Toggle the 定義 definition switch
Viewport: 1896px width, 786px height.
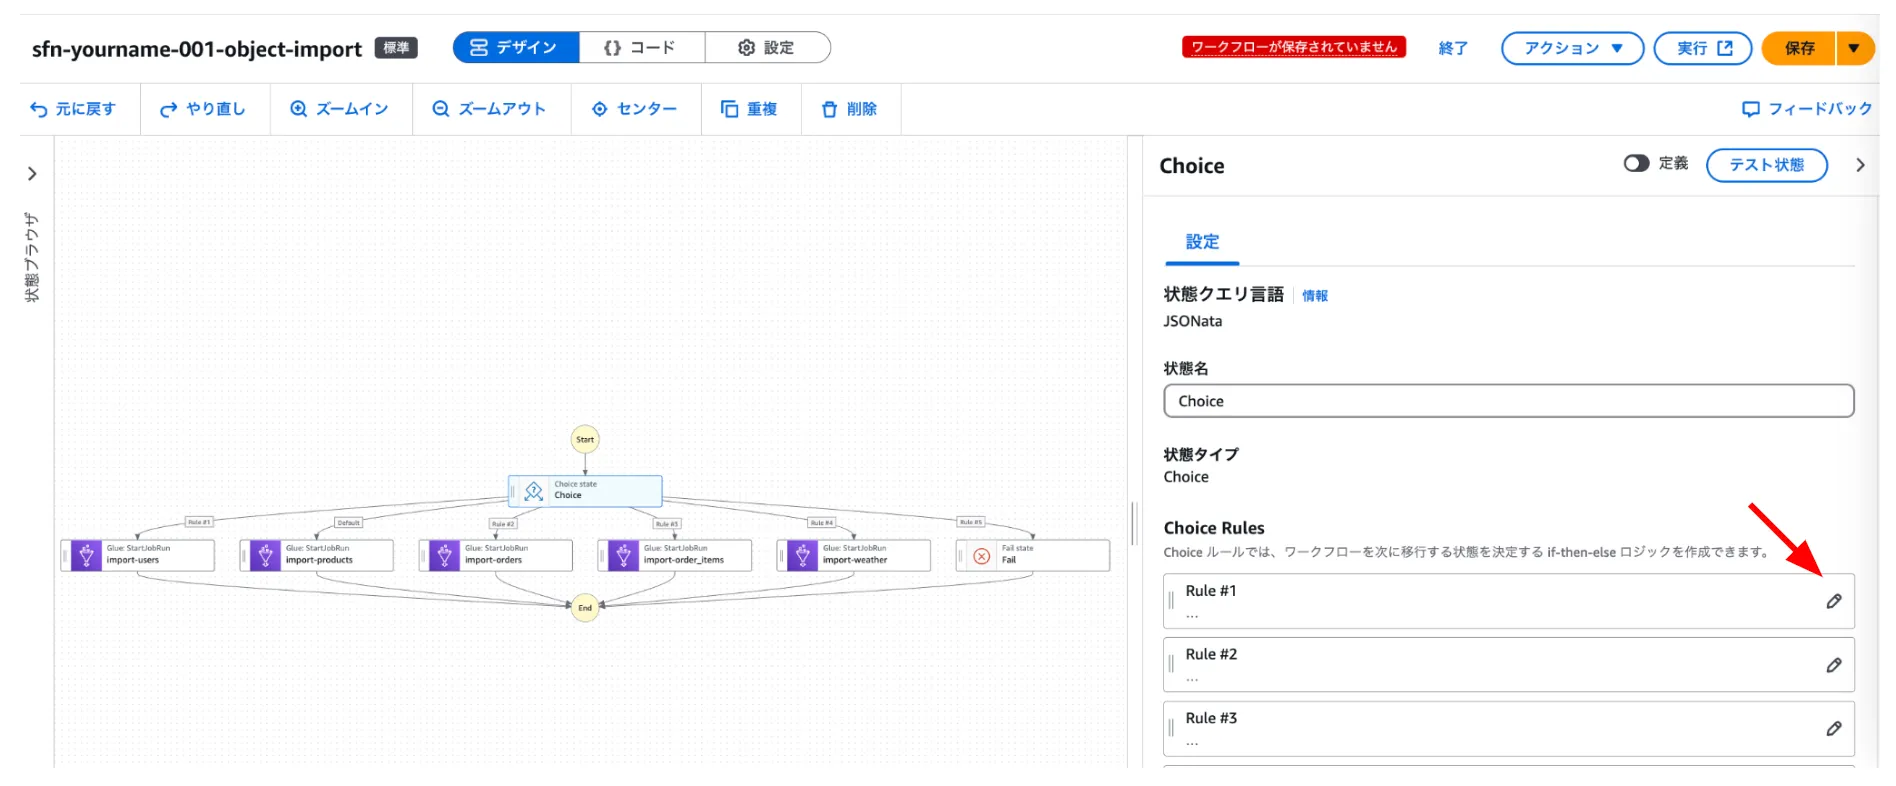pos(1636,163)
